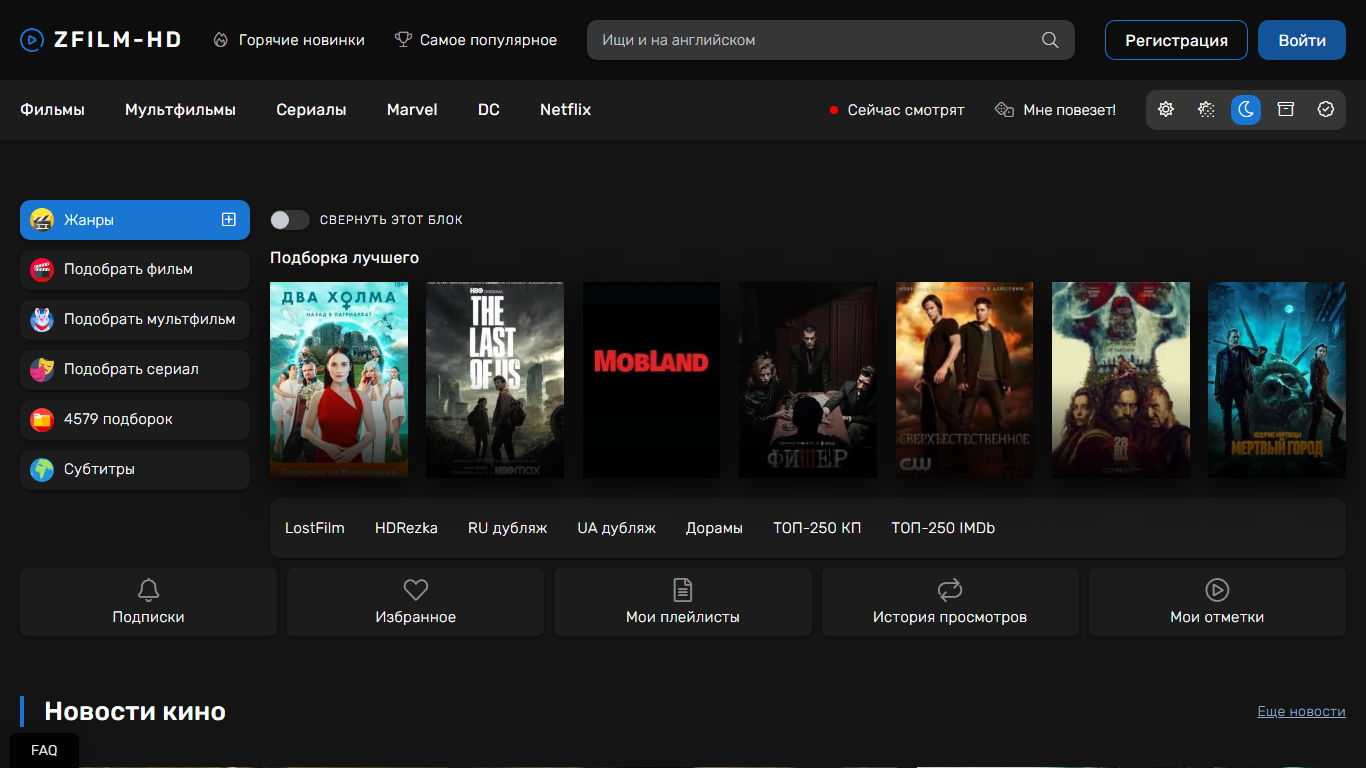Screen dimensions: 1366x768
Task: Open Подобрать фильм in the sidebar
Action: click(x=135, y=270)
